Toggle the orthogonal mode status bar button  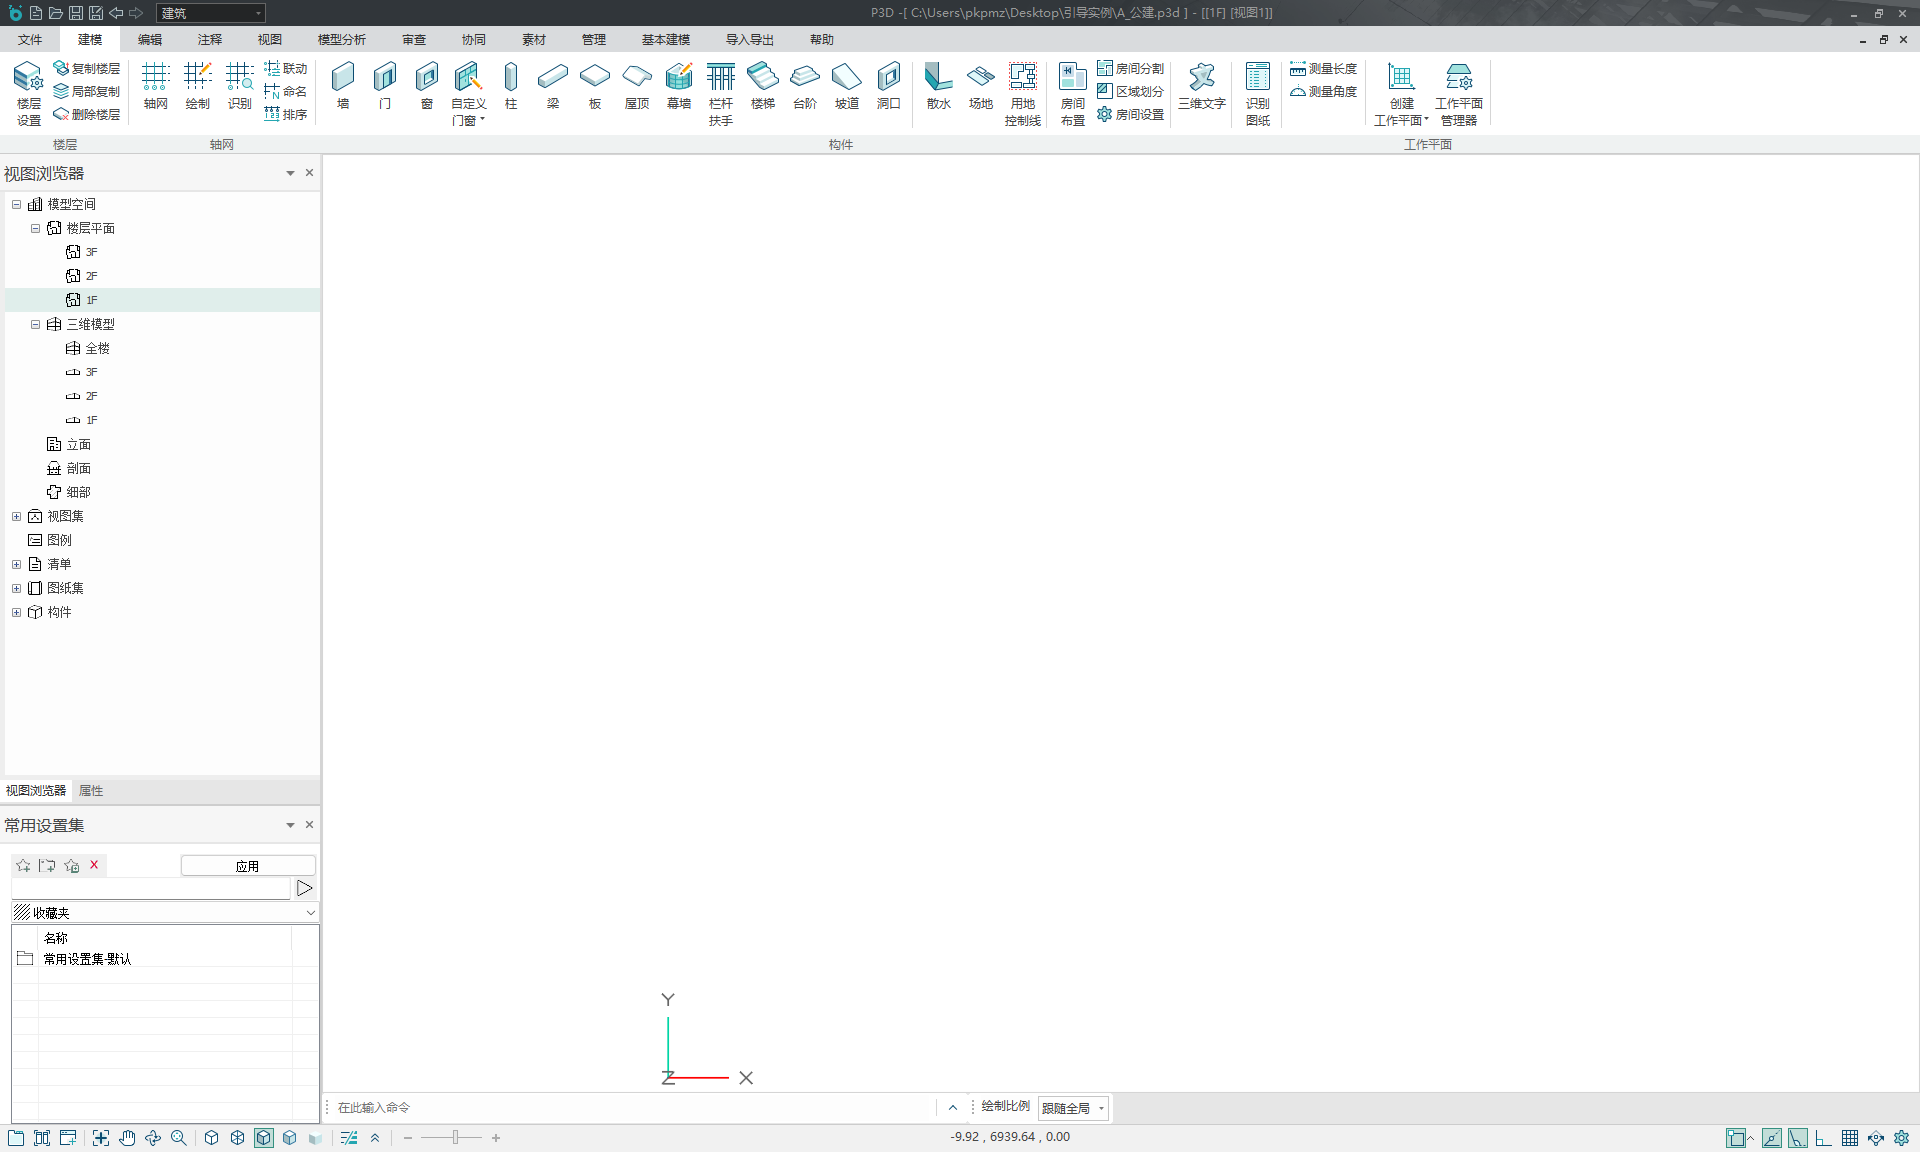tap(1824, 1138)
